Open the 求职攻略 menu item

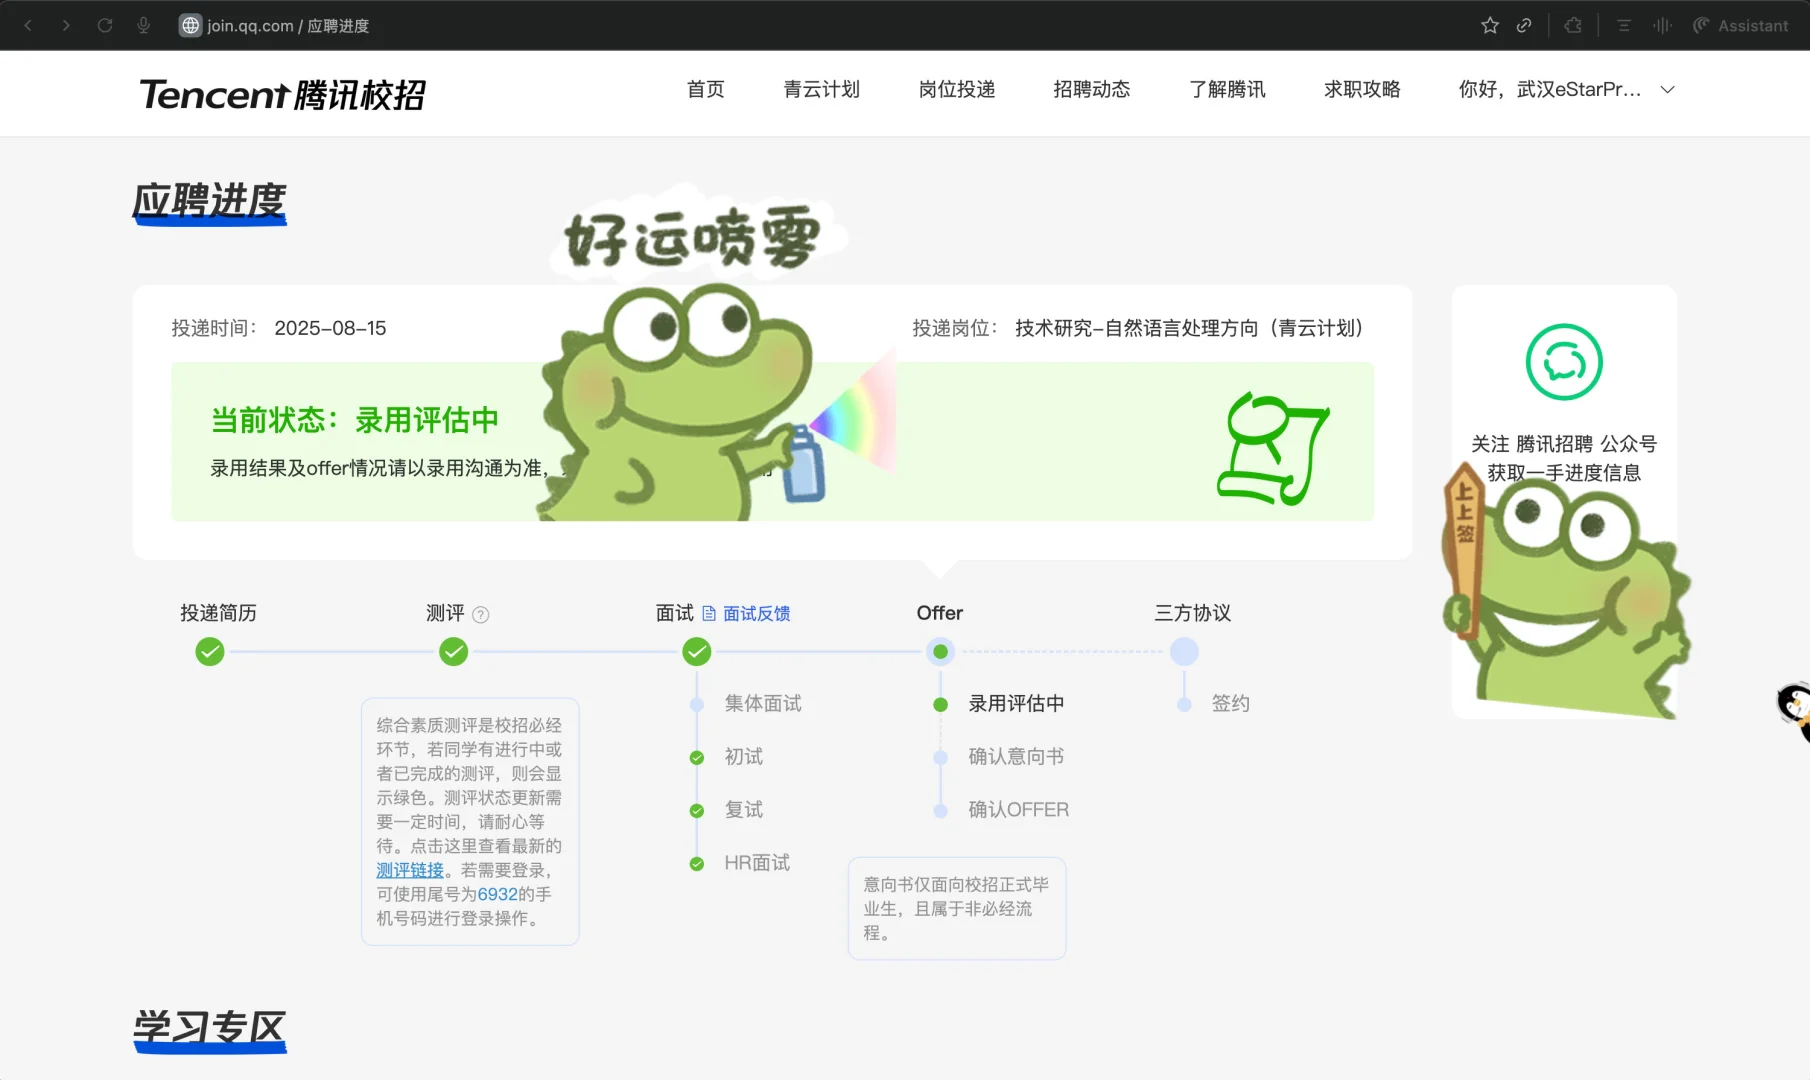1362,89
